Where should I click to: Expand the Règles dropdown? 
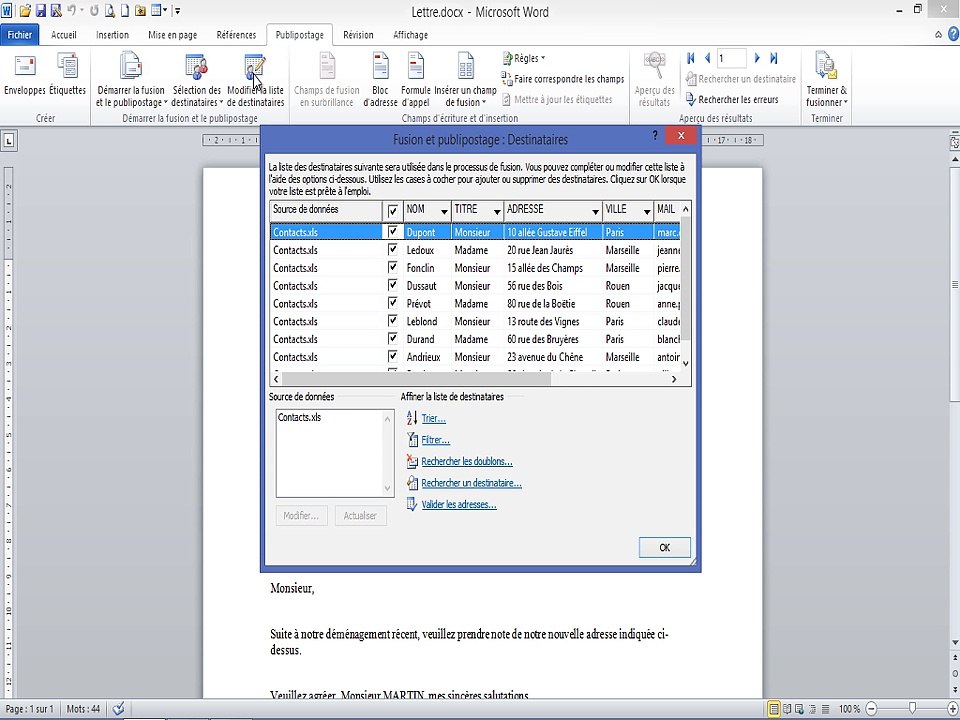[x=523, y=58]
